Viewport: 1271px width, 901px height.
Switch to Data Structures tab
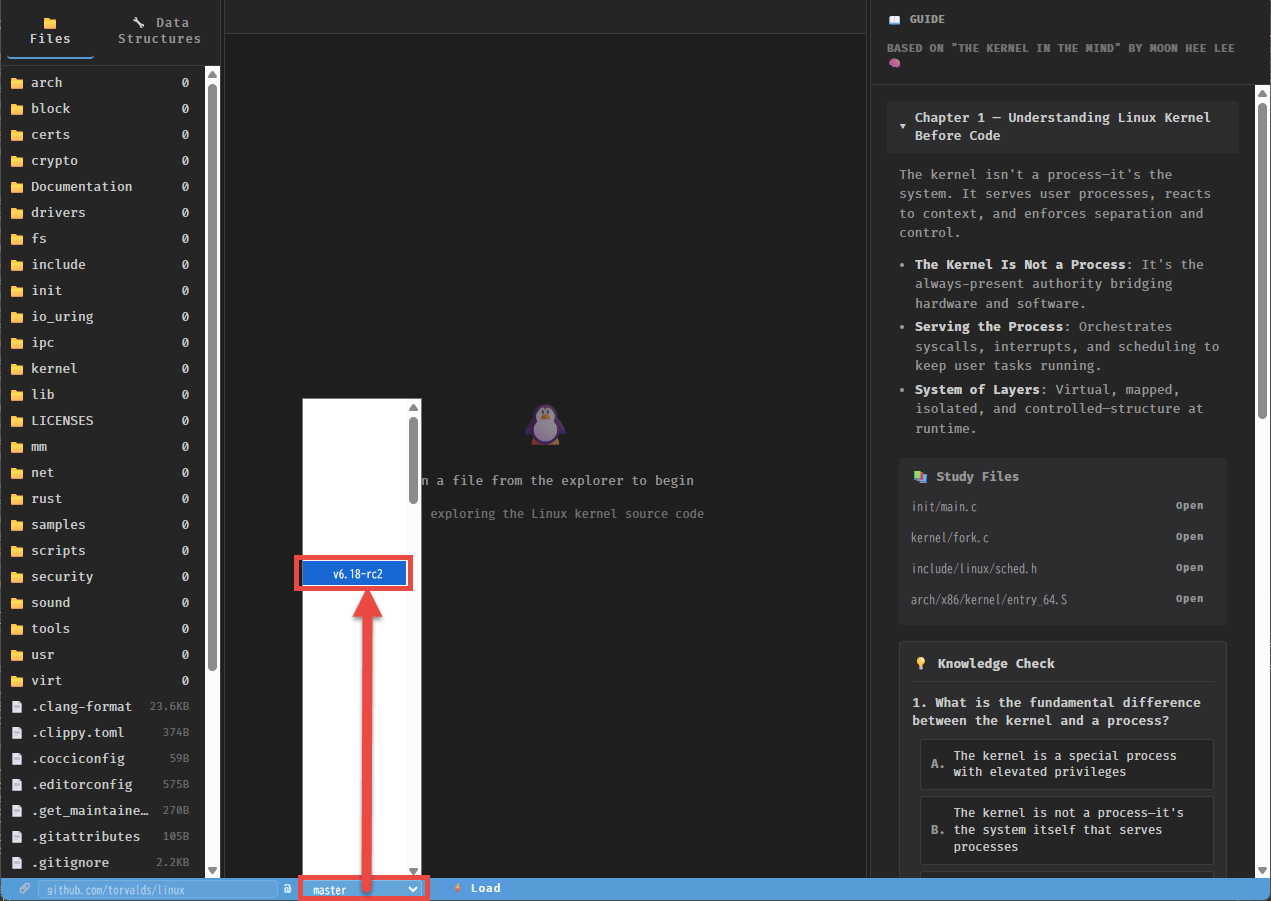coord(159,30)
